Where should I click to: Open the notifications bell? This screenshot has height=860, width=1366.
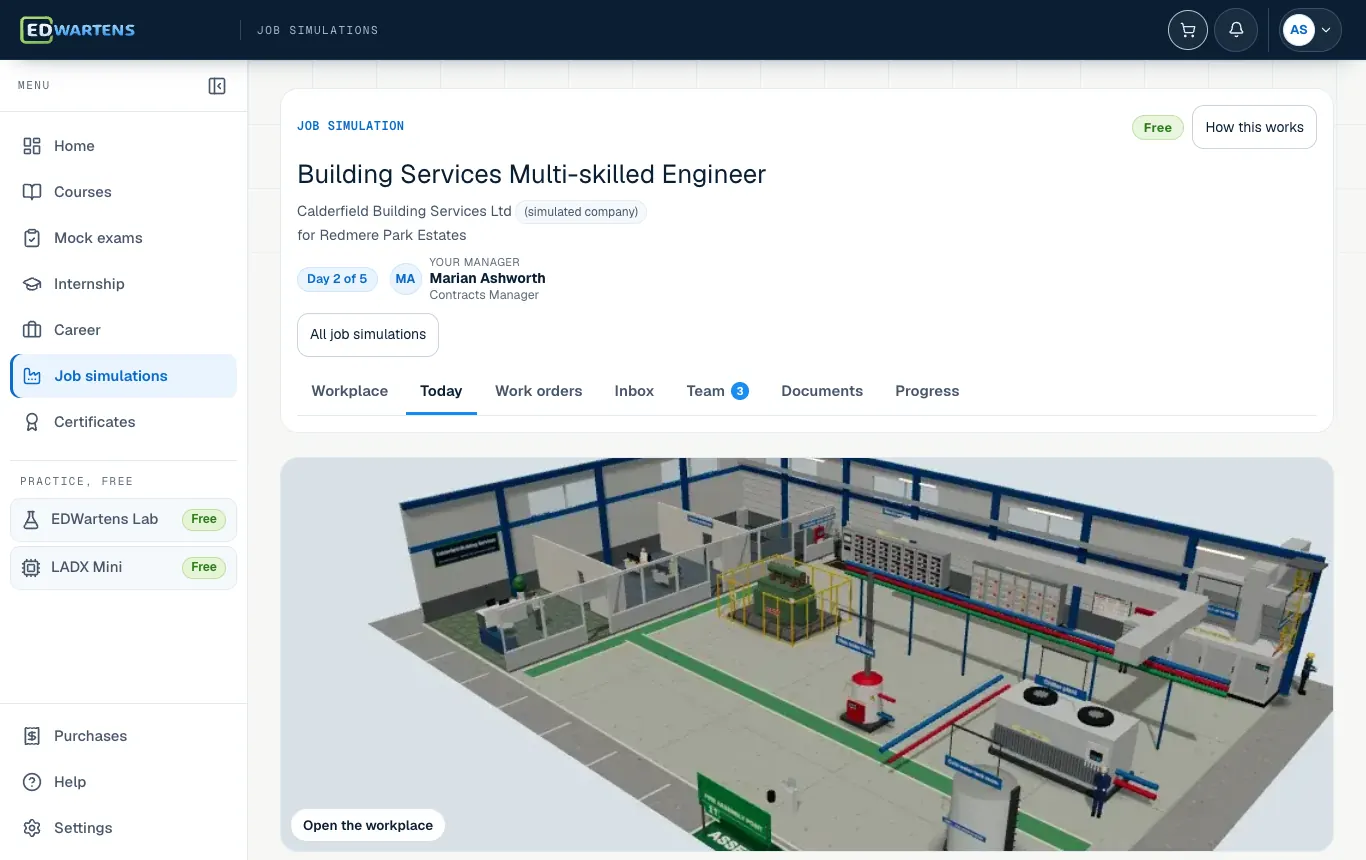(1236, 30)
